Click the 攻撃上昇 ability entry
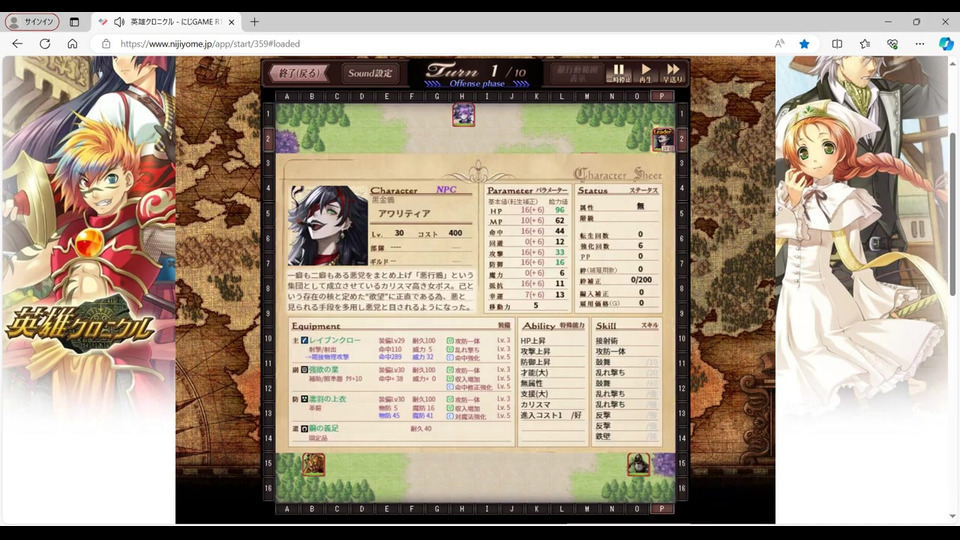 click(x=535, y=351)
